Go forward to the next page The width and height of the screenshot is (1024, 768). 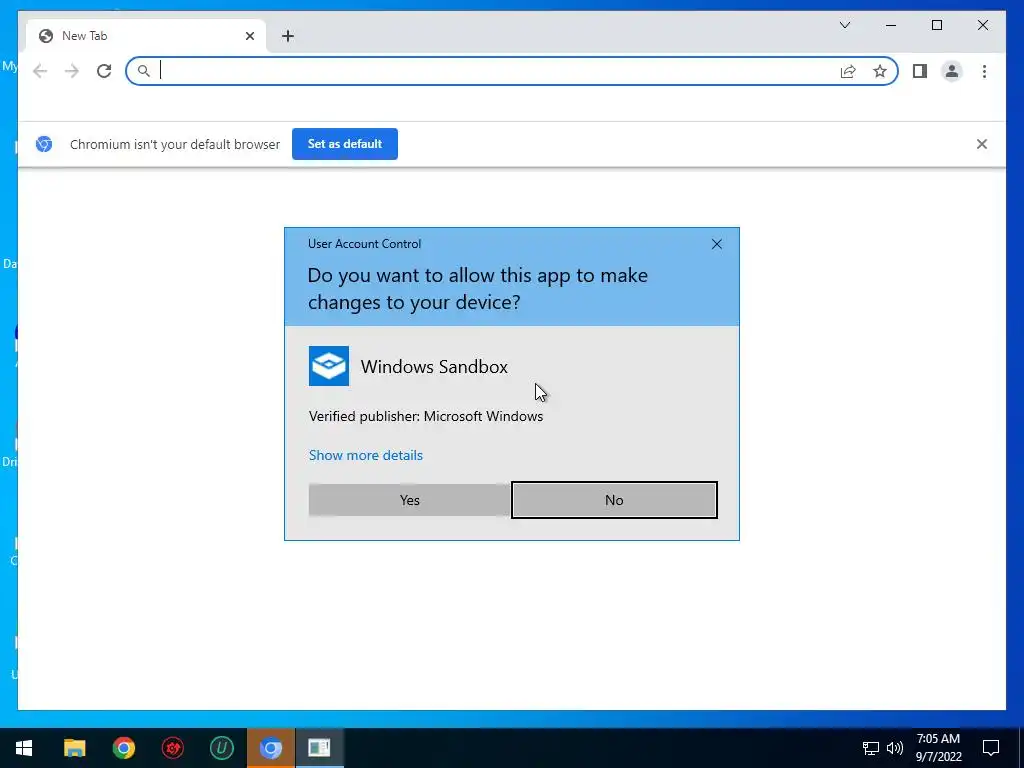pos(72,71)
